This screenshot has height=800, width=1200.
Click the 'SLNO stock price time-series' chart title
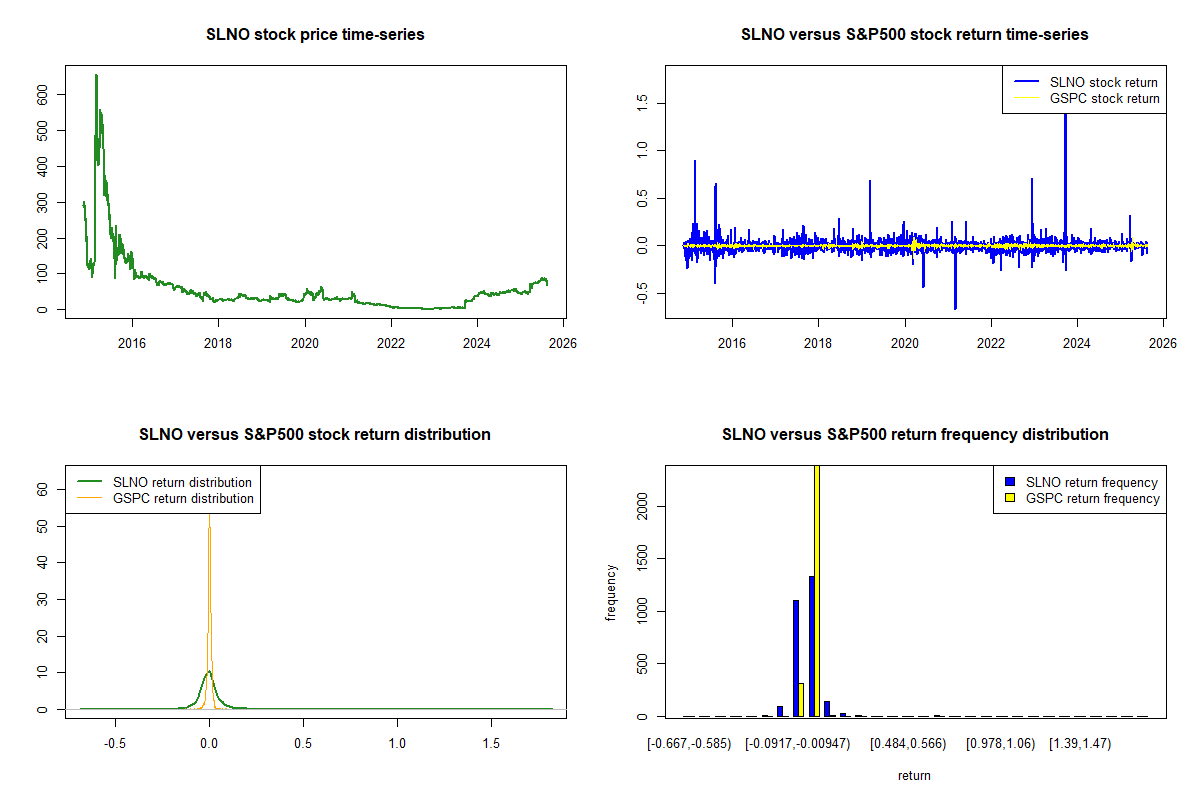pos(315,35)
